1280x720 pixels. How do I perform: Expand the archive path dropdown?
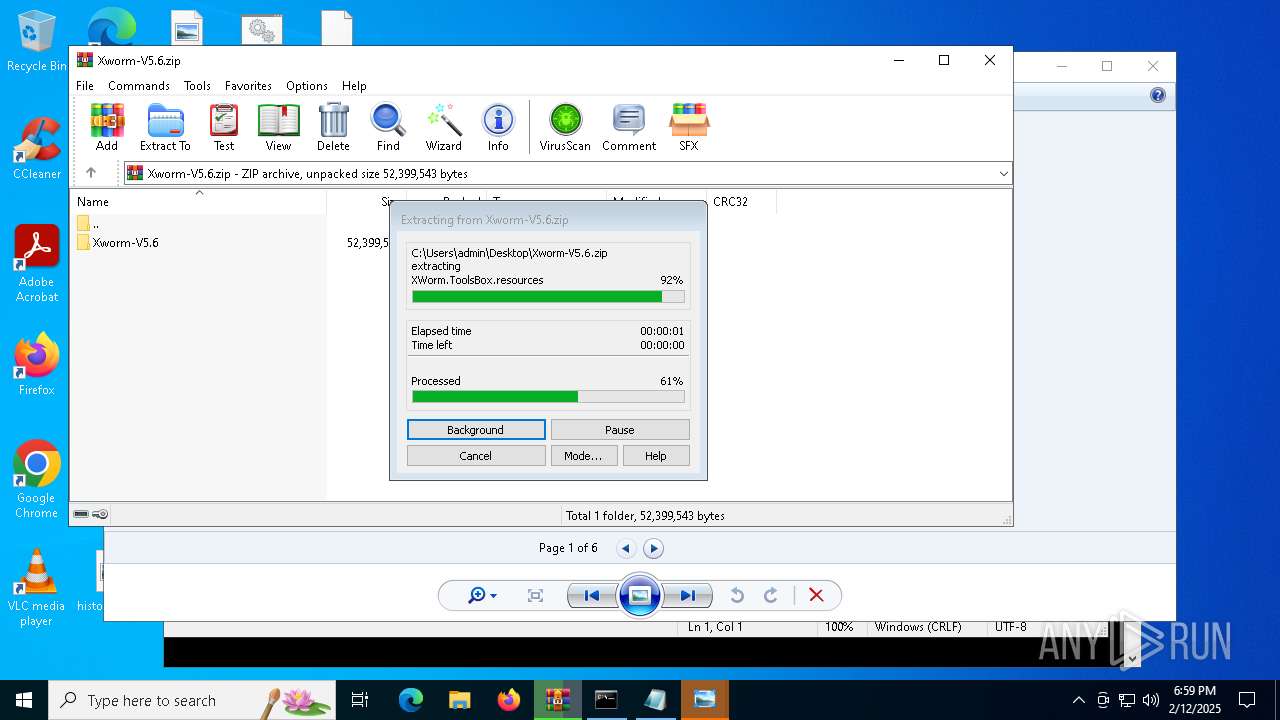(x=1003, y=173)
